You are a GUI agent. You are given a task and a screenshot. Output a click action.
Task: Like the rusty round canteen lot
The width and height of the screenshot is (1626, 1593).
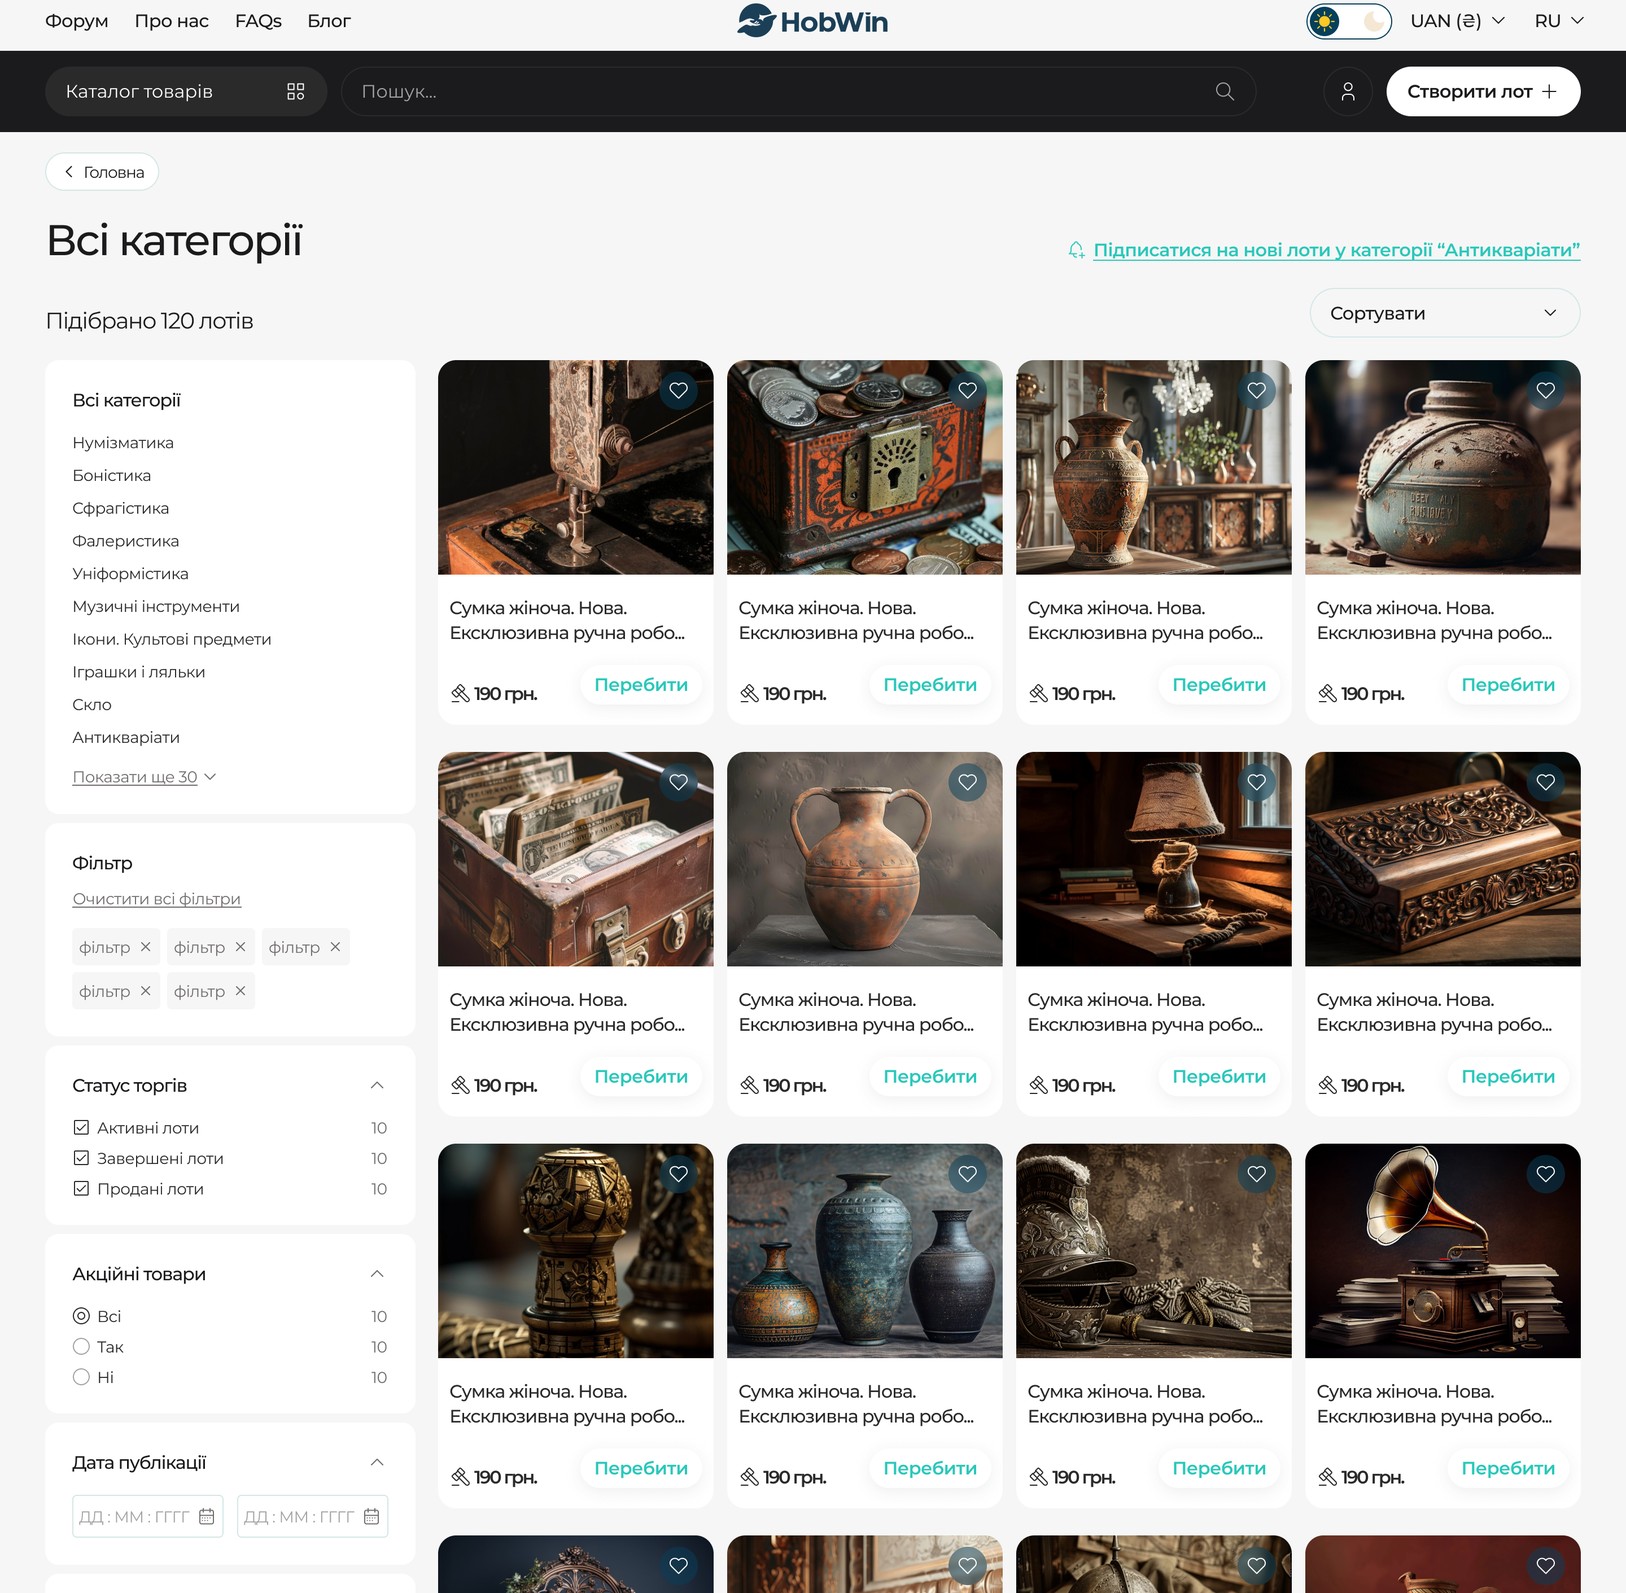pyautogui.click(x=1546, y=391)
